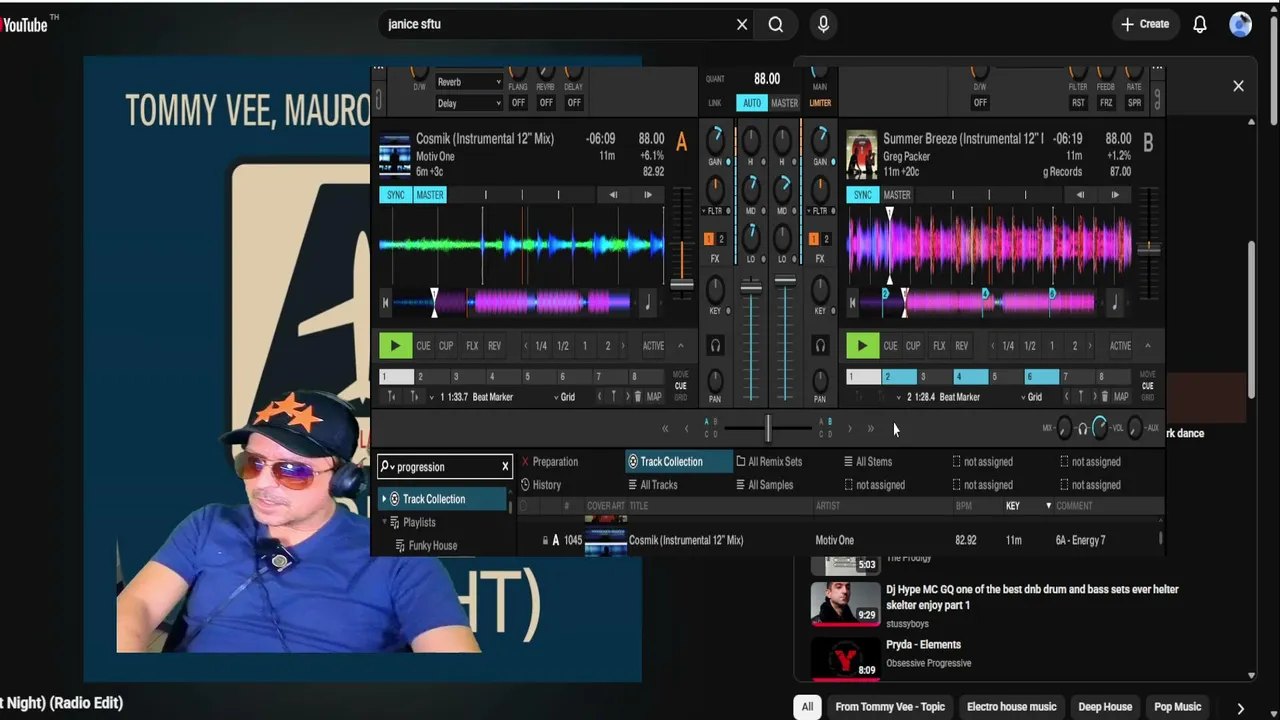Toggle headphone cue for deck B channel
Screen dimensions: 1280x720
tap(820, 346)
